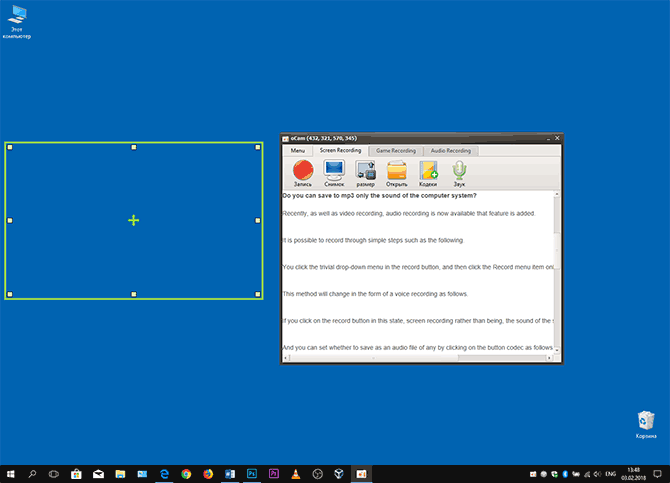The height and width of the screenshot is (483, 670).
Task: Take a screenshot with the Снимок icon
Action: (x=334, y=173)
